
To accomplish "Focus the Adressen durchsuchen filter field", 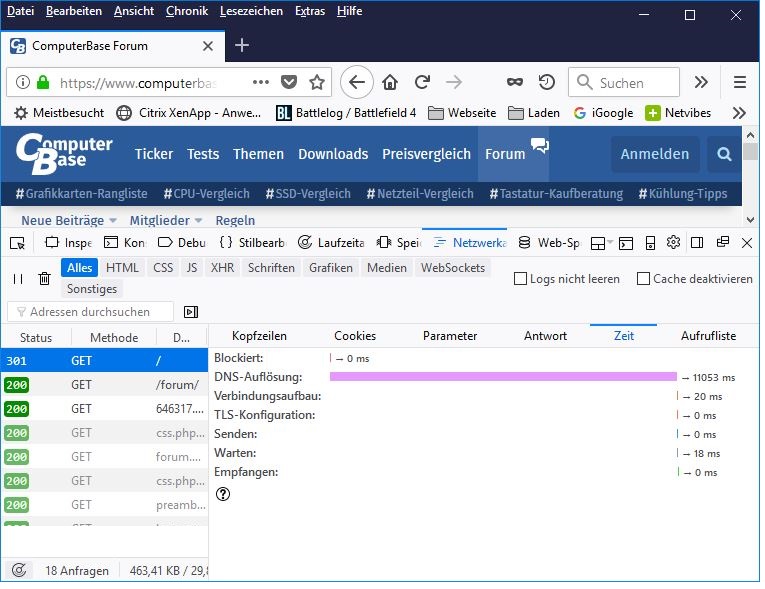I will (90, 312).
